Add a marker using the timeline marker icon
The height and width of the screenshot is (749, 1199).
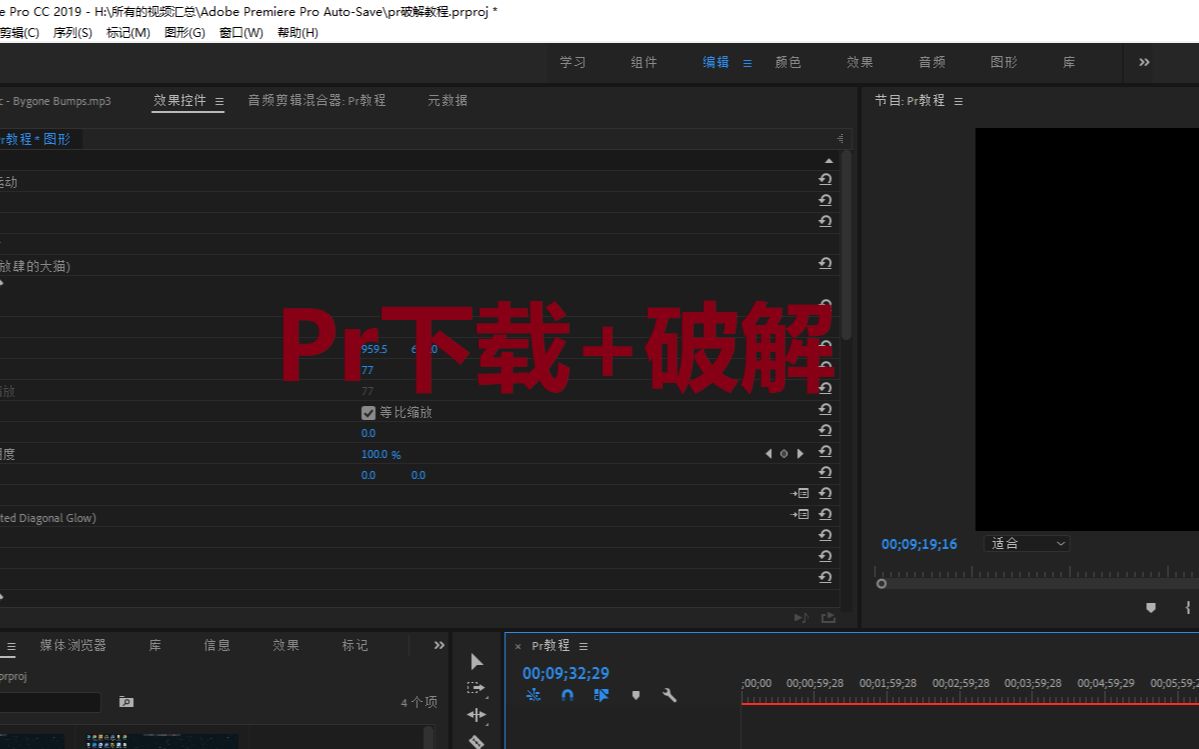636,695
